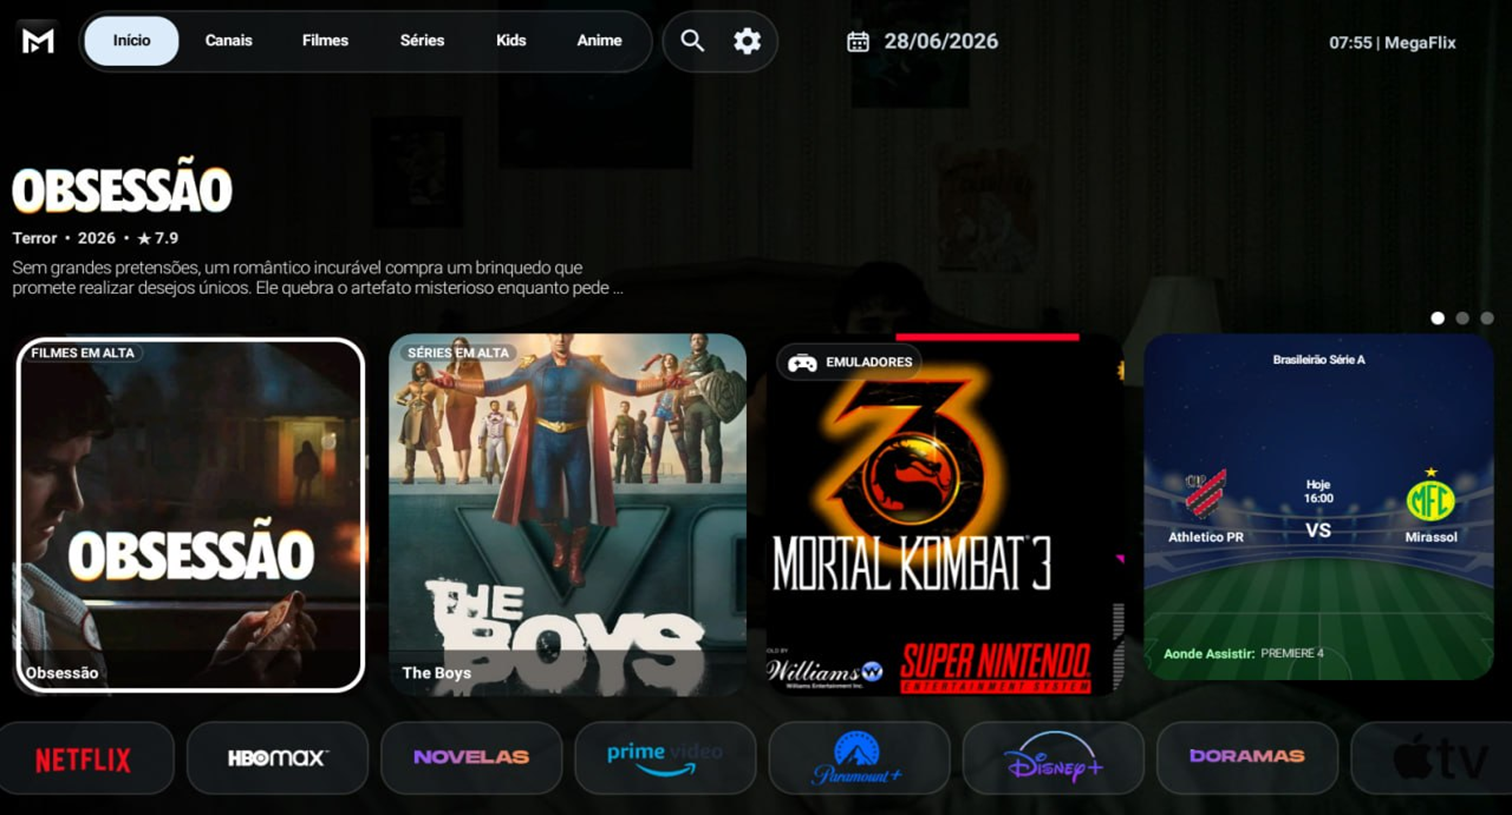Open The Boys series card
This screenshot has width=1512, height=815.
[567, 515]
